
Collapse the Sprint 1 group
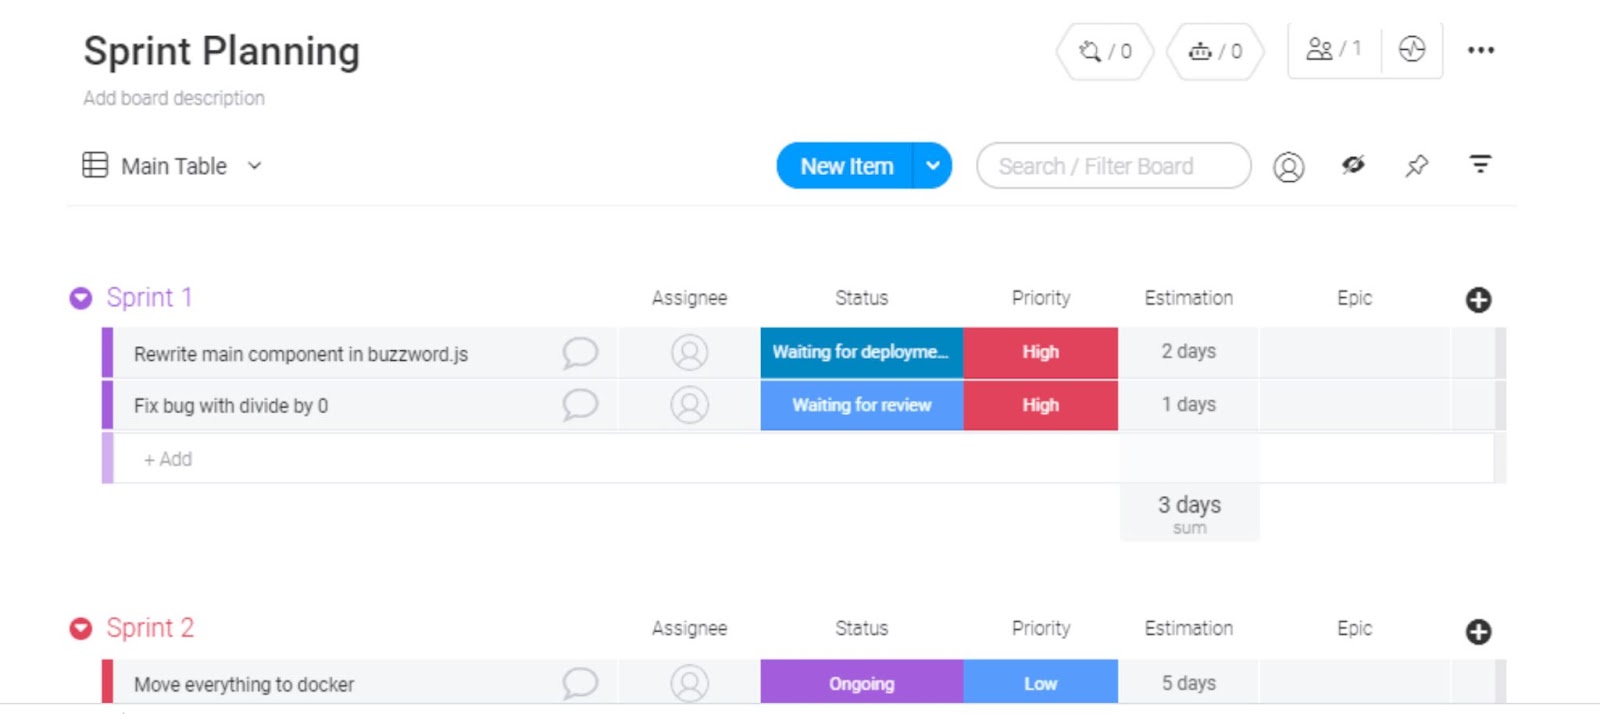(x=81, y=298)
